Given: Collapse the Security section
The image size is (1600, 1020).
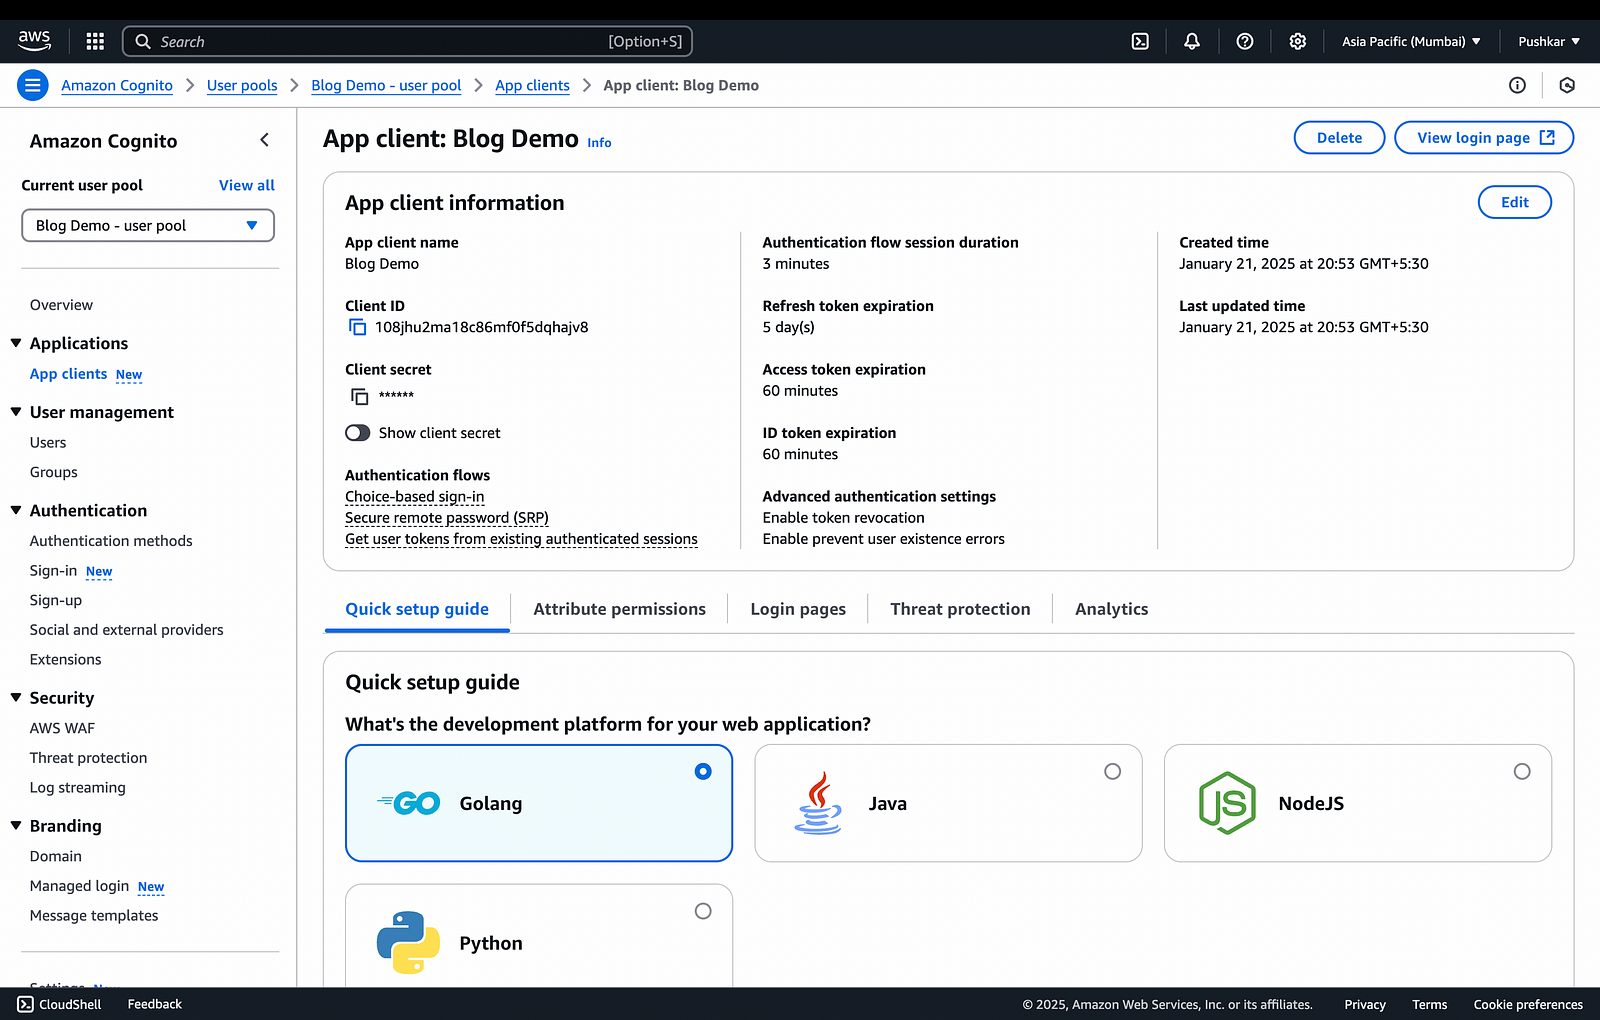Looking at the screenshot, I should tap(16, 698).
